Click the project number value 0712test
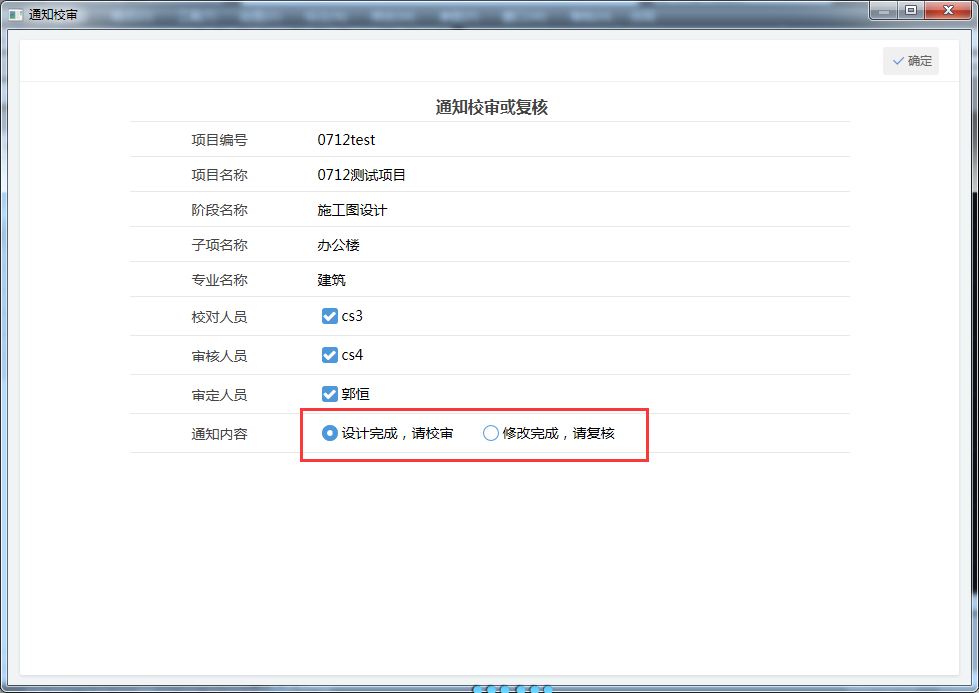Viewport: 979px width, 693px height. coord(346,140)
